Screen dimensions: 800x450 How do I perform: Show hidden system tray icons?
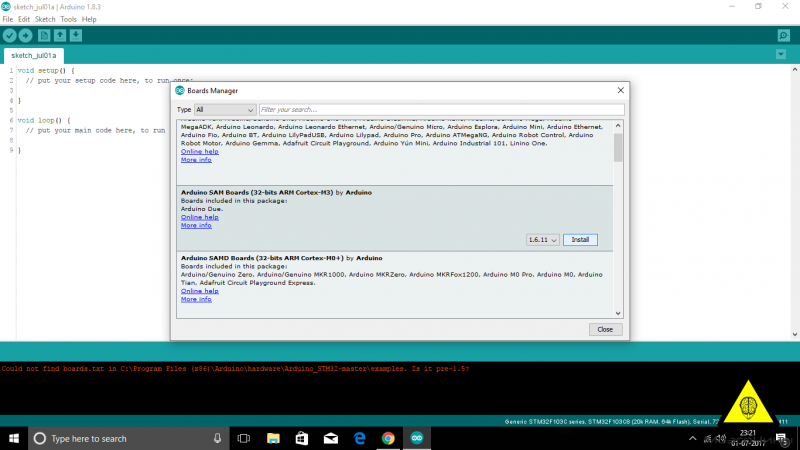(x=692, y=438)
